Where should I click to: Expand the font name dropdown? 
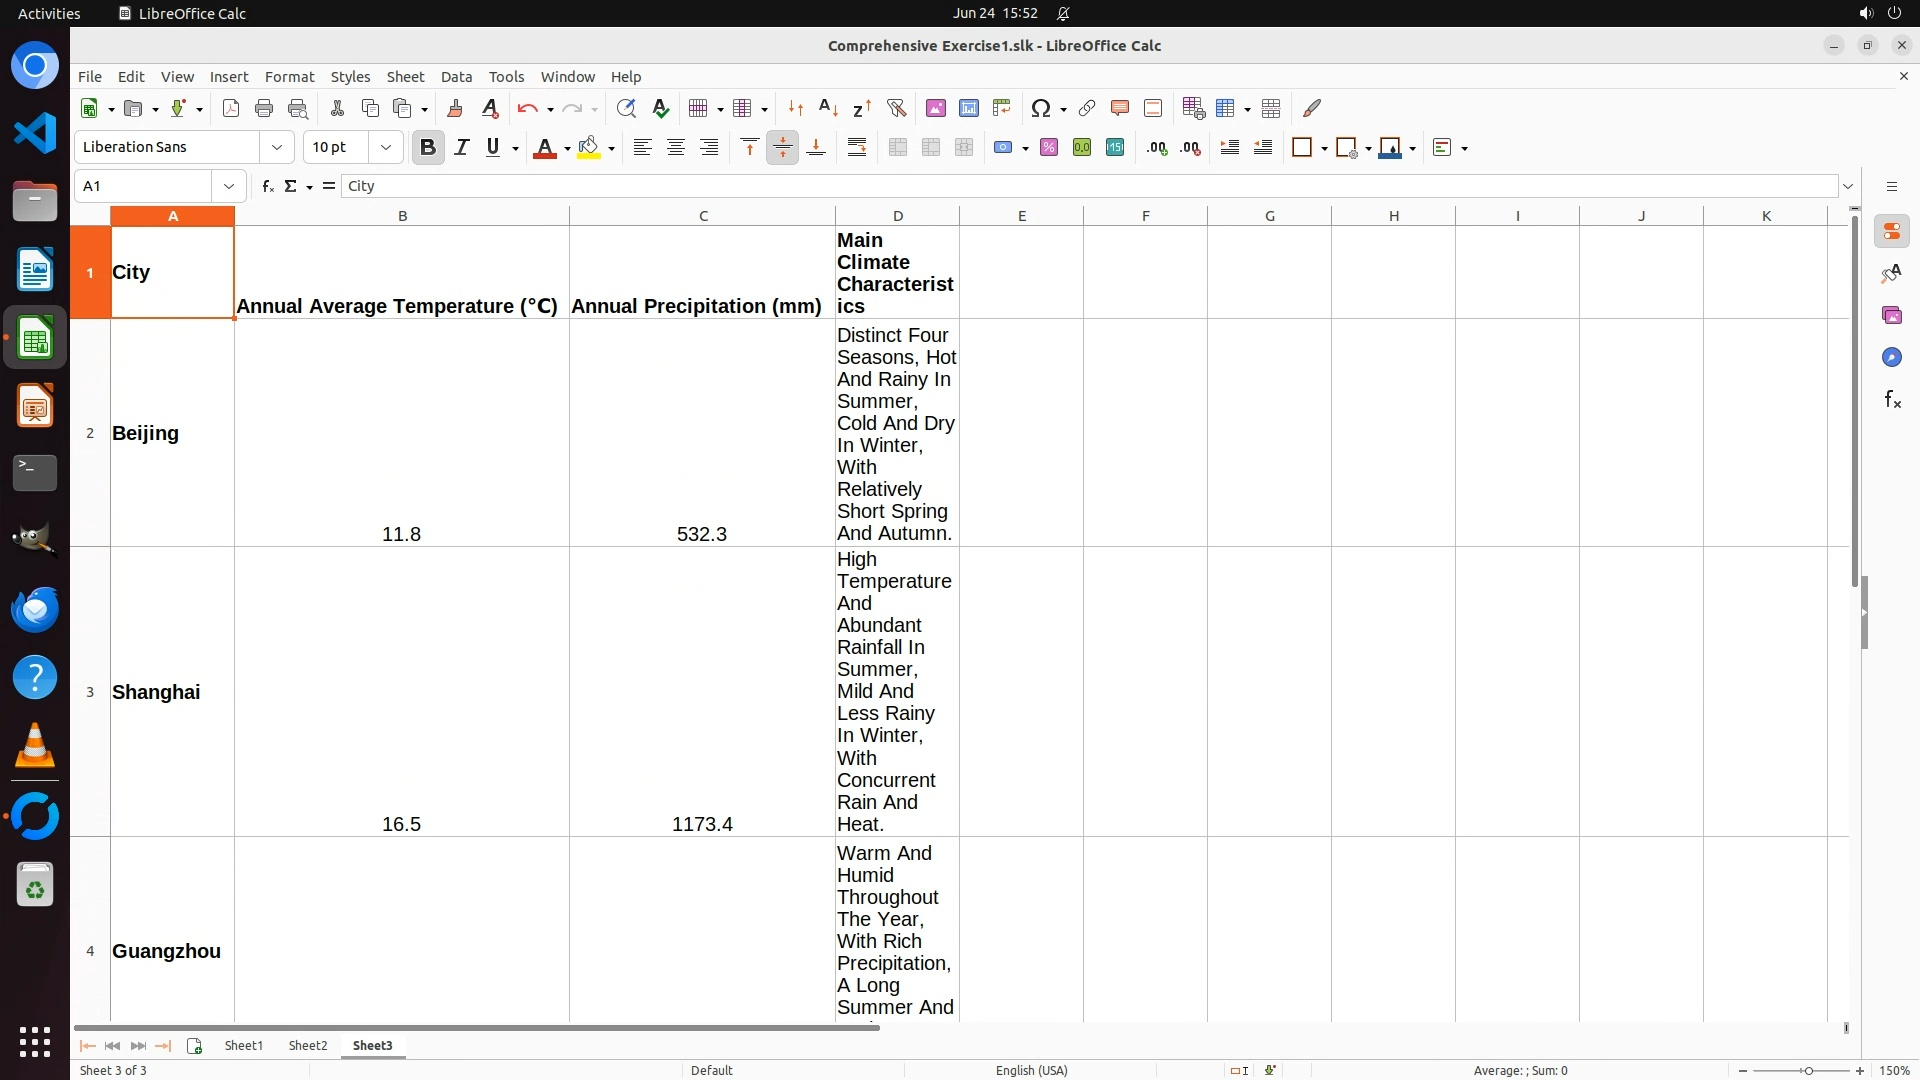277,148
